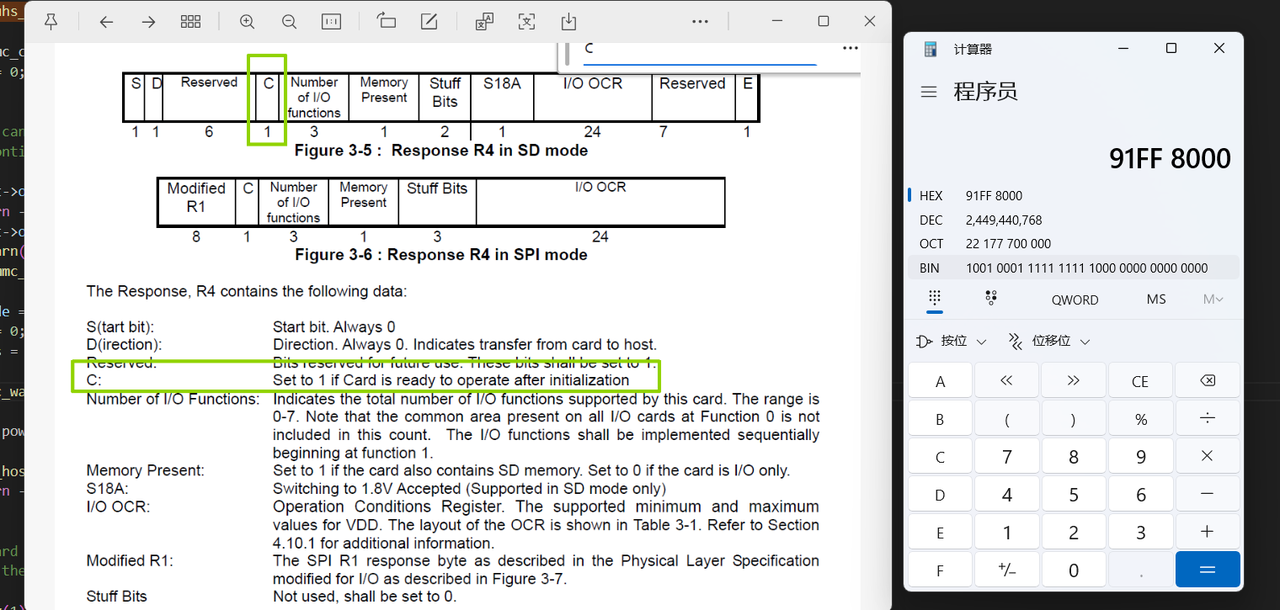The image size is (1280, 610).
Task: Open viewer toolbar more options menu
Action: click(x=700, y=22)
